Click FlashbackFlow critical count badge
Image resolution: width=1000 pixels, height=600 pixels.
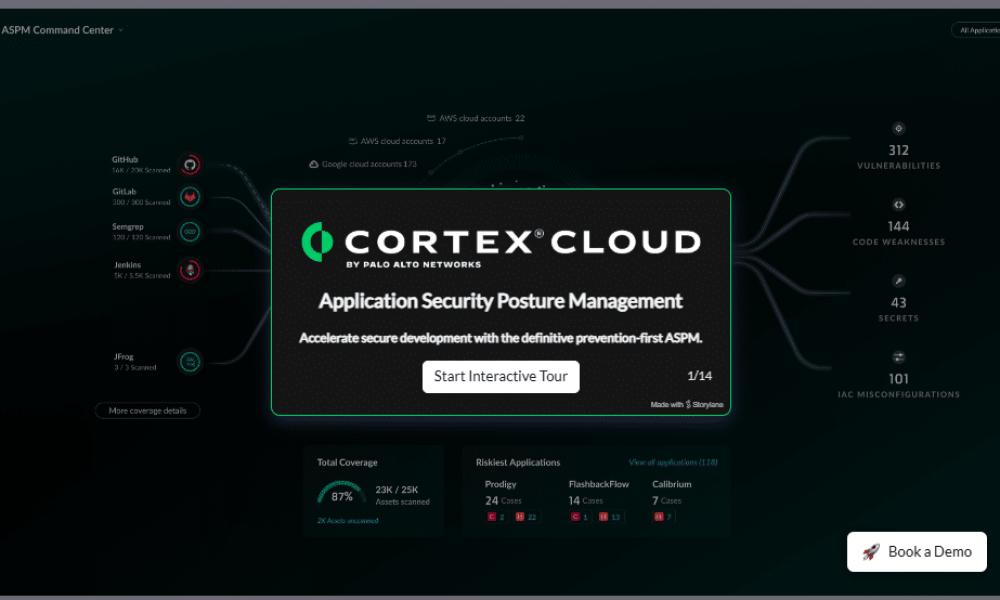(x=580, y=517)
